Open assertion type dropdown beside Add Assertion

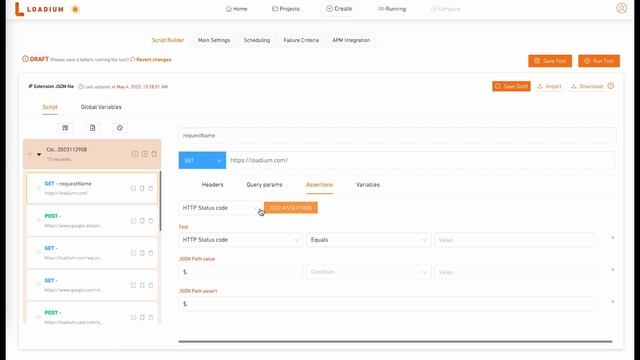(220, 208)
